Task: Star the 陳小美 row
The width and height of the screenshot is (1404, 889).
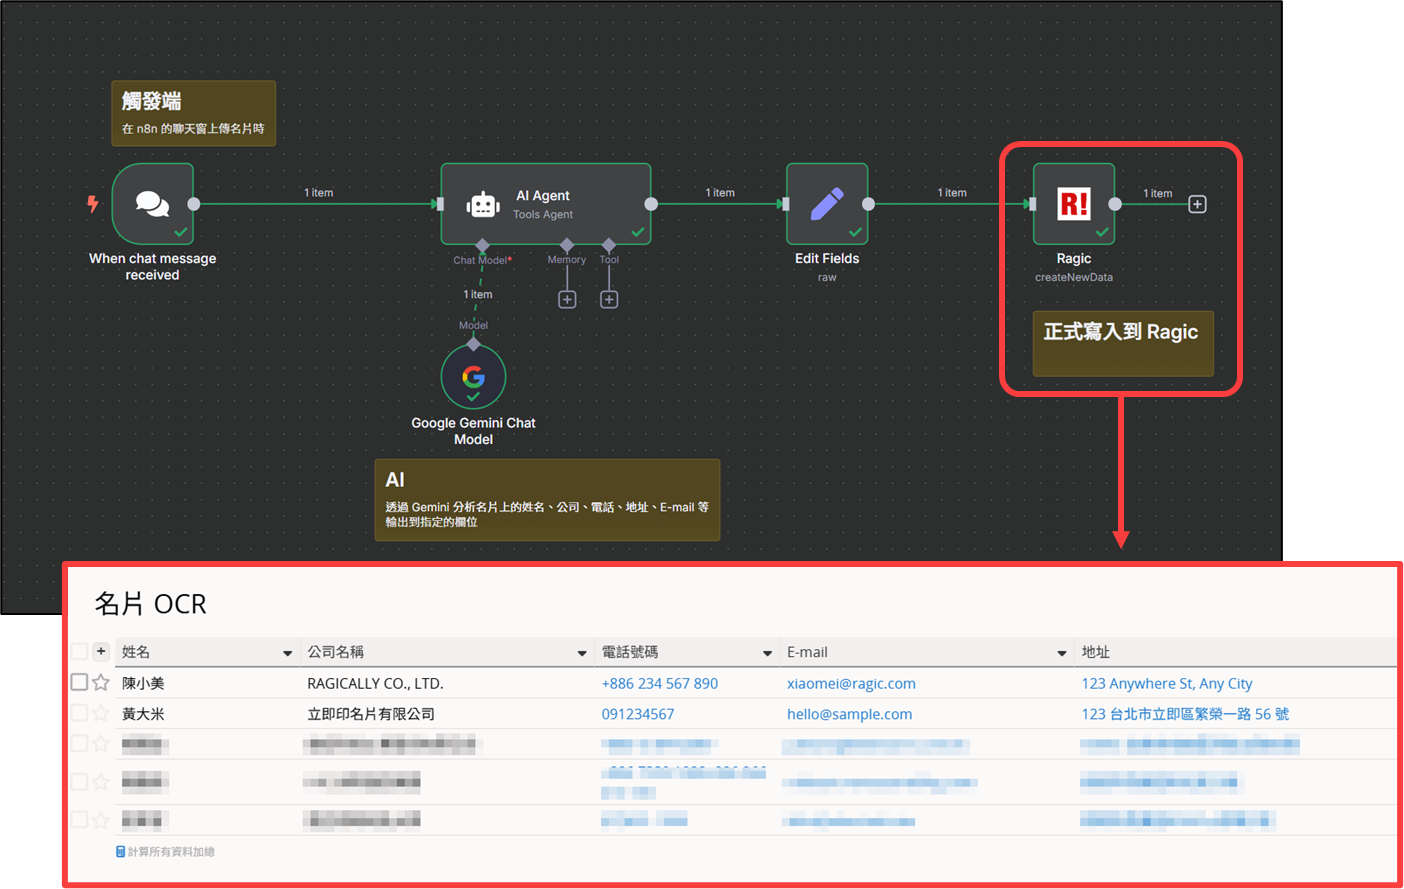Action: point(101,683)
